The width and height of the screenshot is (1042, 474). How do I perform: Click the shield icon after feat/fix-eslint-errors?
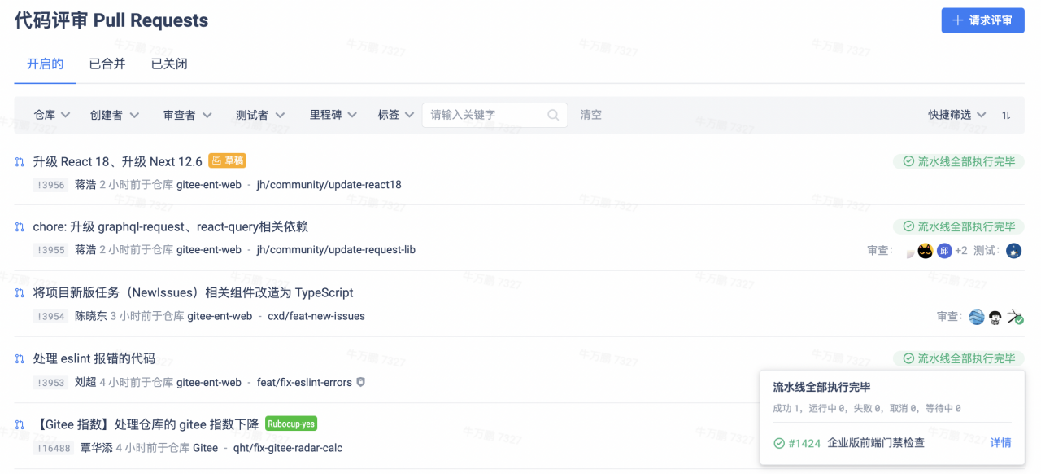[361, 382]
